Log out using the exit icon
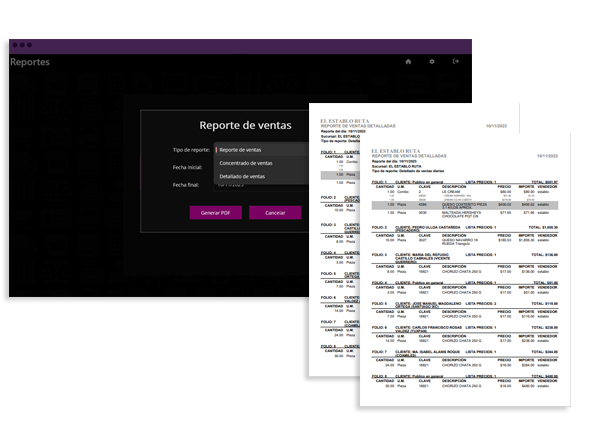This screenshot has height=435, width=589. click(456, 61)
